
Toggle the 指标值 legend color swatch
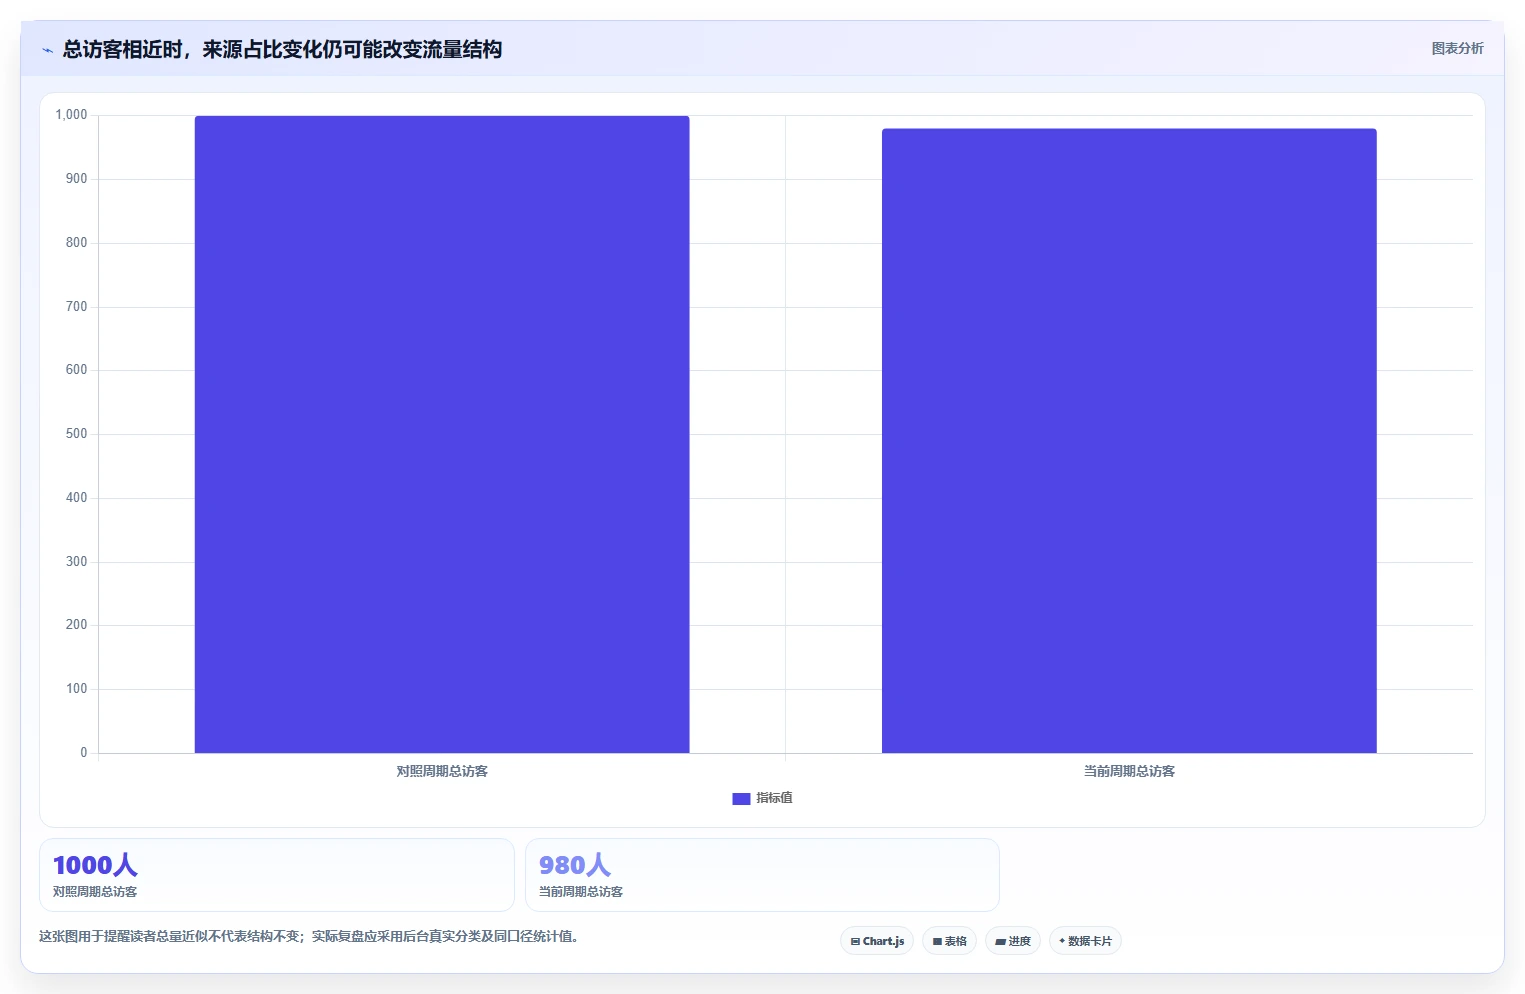click(741, 798)
